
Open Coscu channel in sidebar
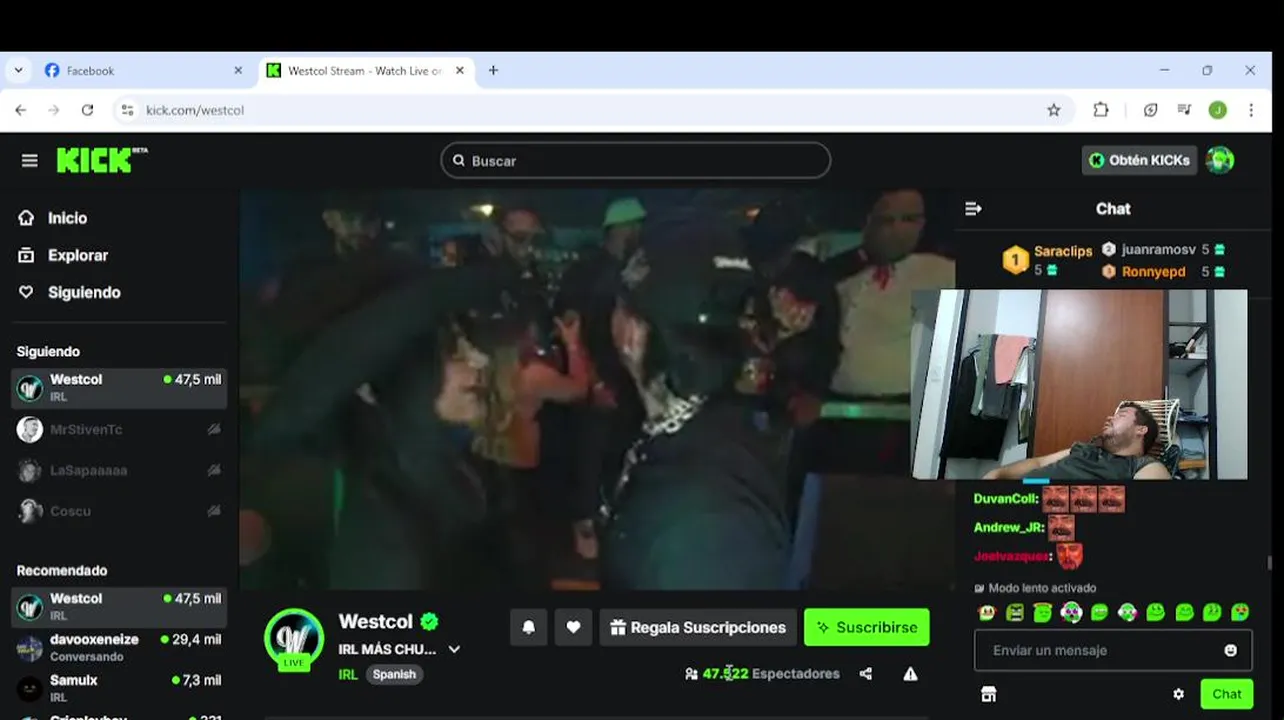pos(119,511)
